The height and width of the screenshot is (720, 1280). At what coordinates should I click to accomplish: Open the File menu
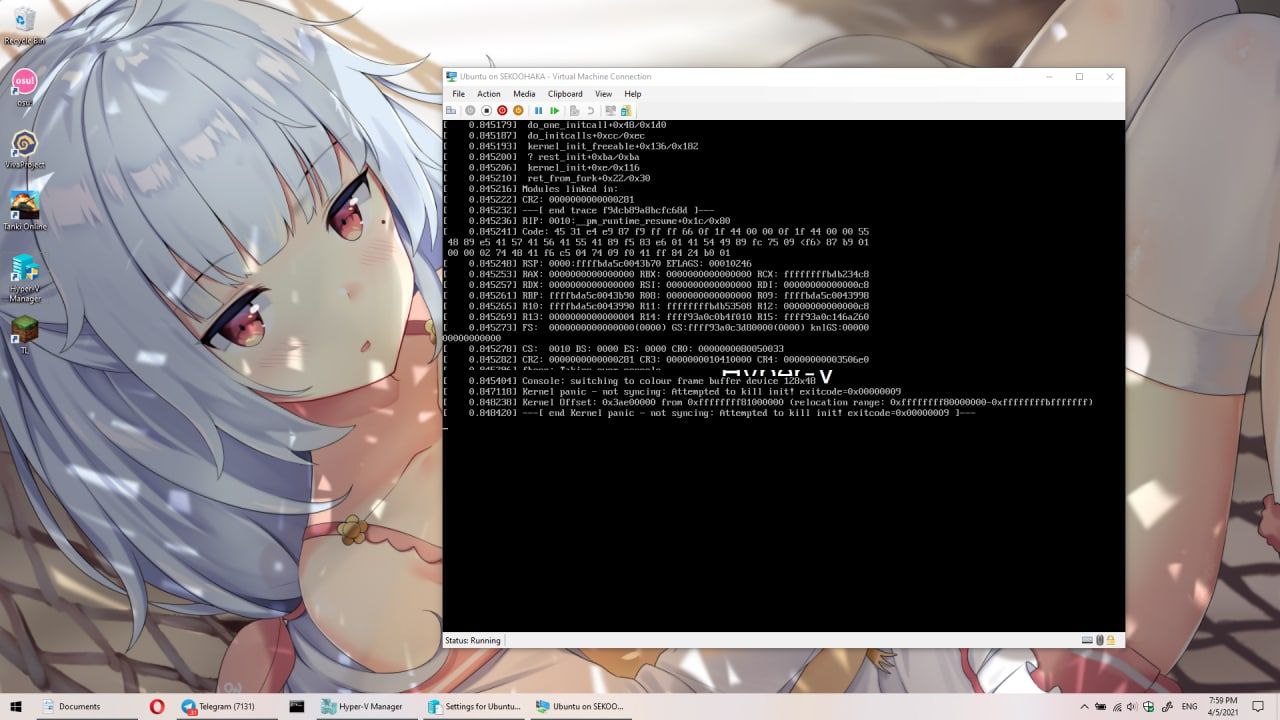[x=458, y=94]
